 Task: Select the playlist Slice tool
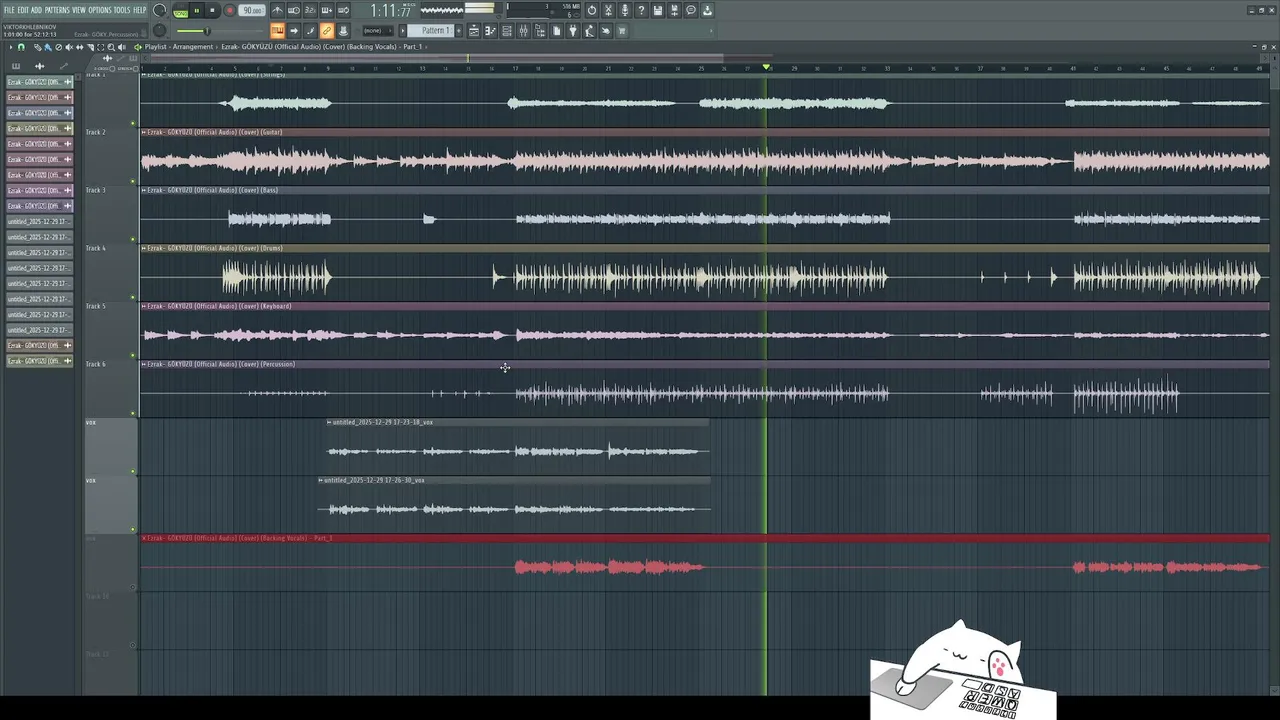point(90,47)
